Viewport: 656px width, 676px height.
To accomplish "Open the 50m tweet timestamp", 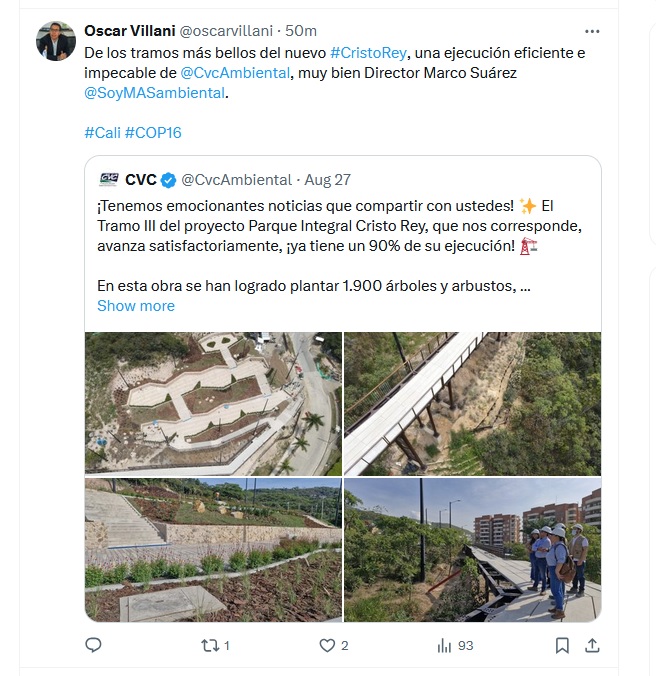I will coord(300,31).
